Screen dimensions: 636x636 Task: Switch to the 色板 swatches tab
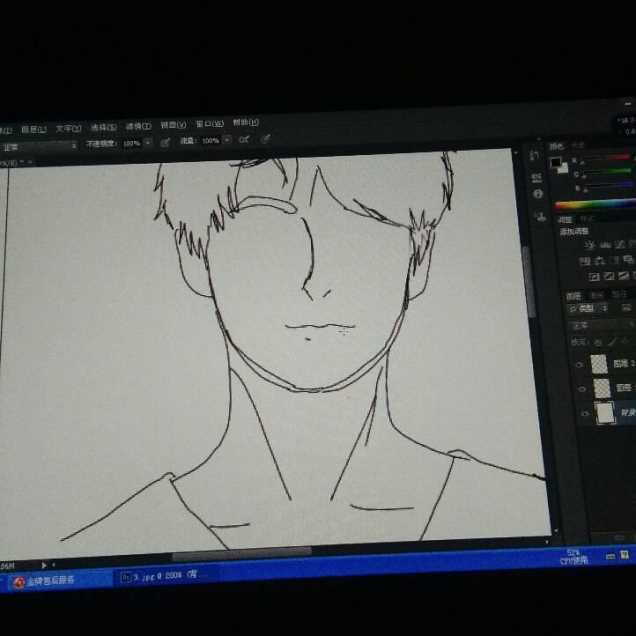coord(578,145)
